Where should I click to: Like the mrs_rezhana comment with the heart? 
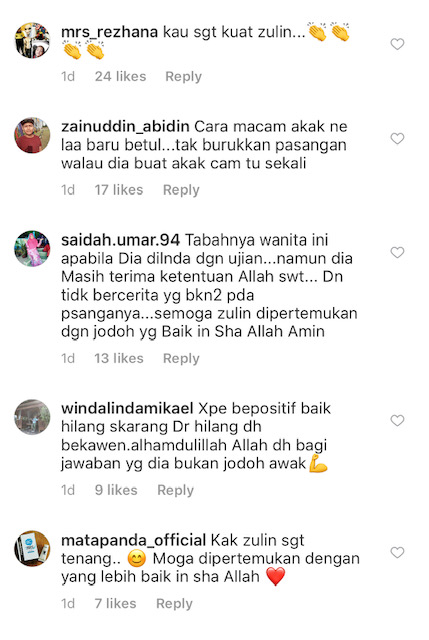click(x=397, y=44)
